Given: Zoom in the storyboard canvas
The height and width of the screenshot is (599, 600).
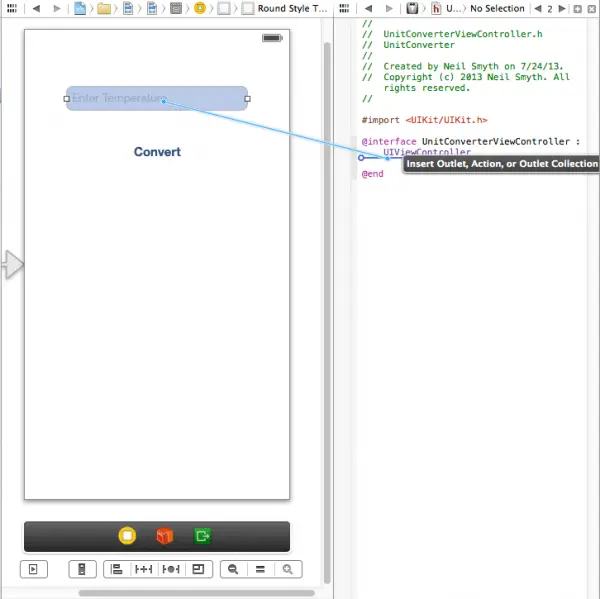Looking at the screenshot, I should (x=287, y=569).
